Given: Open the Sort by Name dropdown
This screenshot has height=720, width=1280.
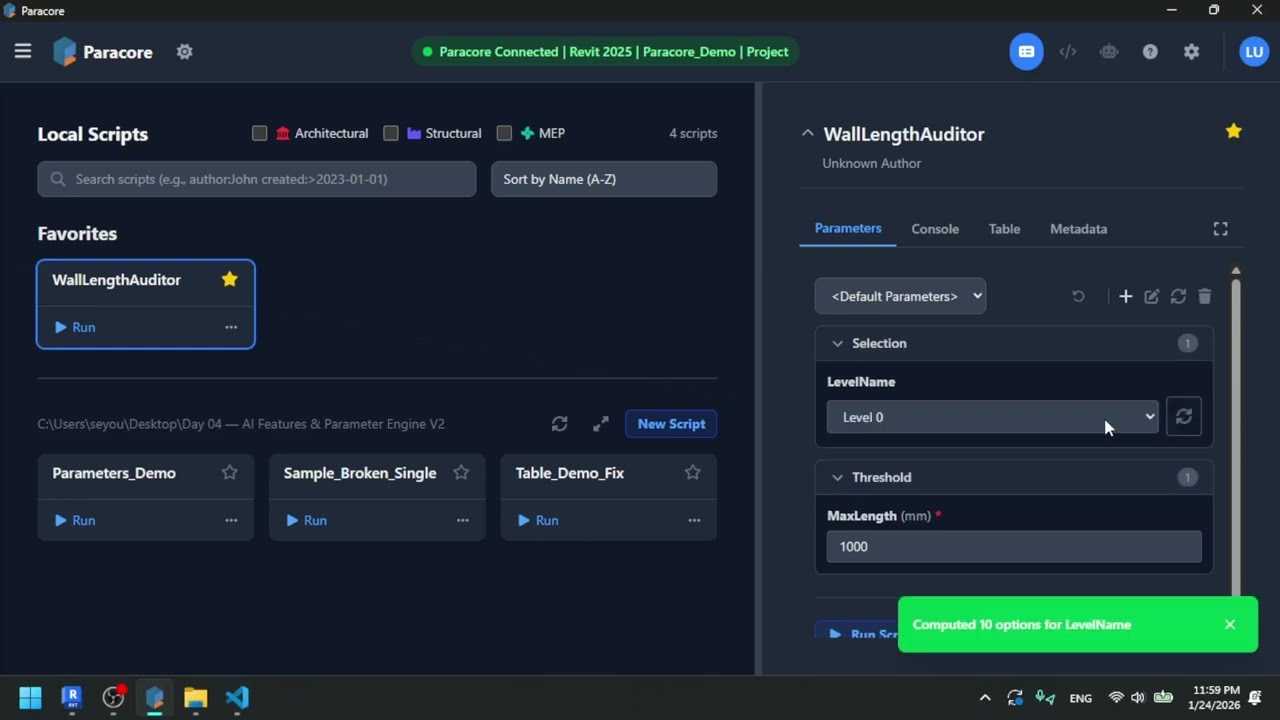Looking at the screenshot, I should tap(604, 179).
